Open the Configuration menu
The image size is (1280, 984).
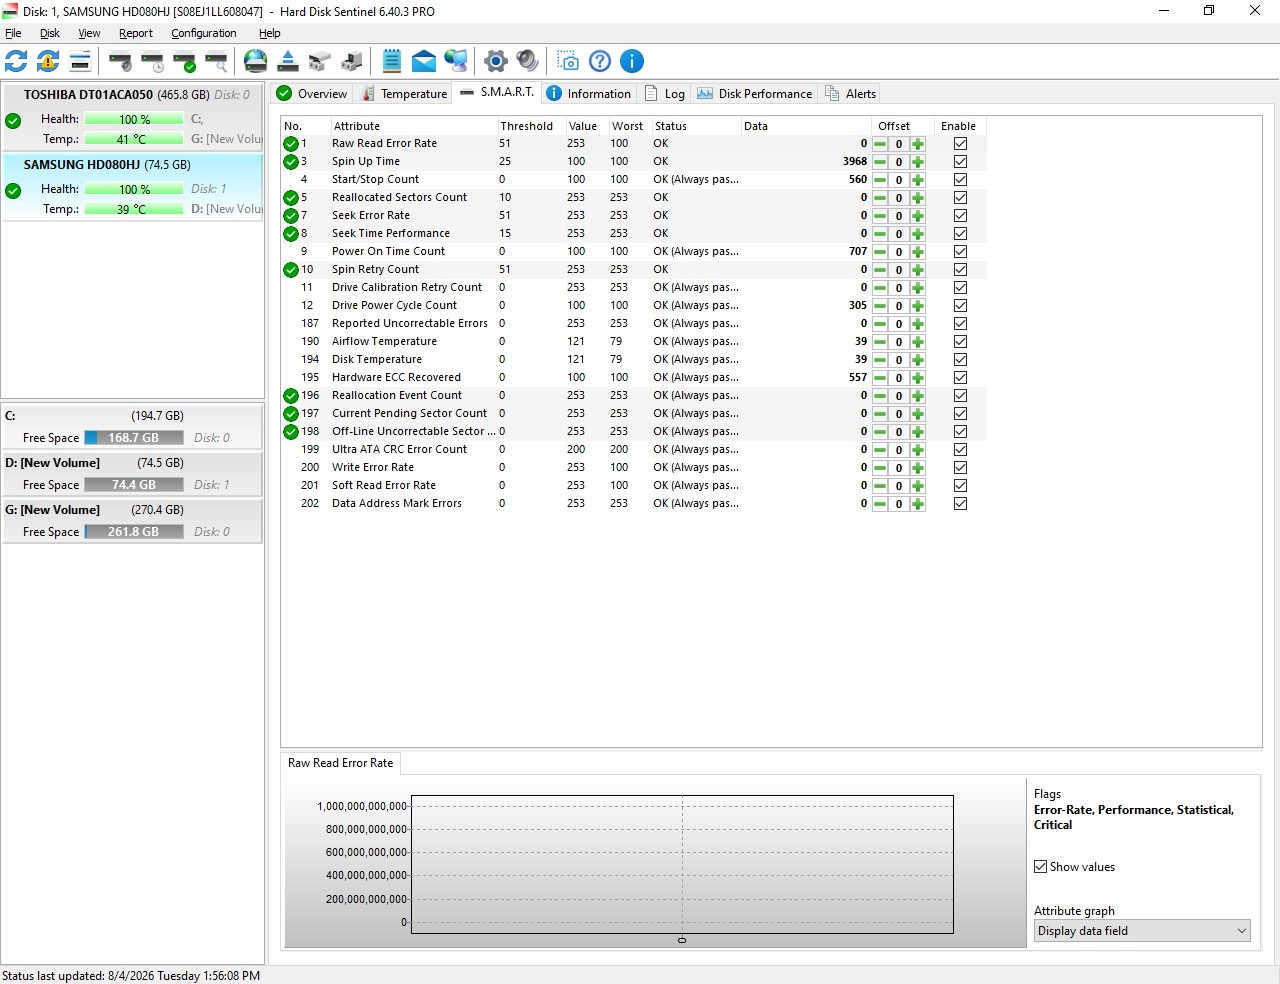[204, 33]
